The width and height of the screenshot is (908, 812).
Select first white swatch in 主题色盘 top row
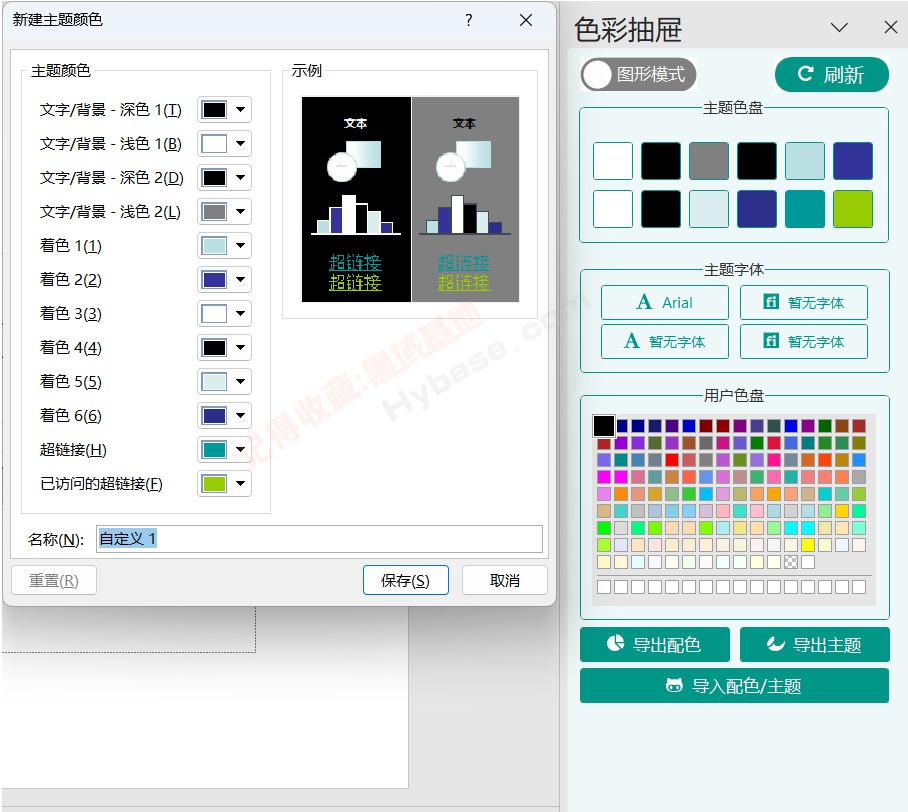coord(613,161)
